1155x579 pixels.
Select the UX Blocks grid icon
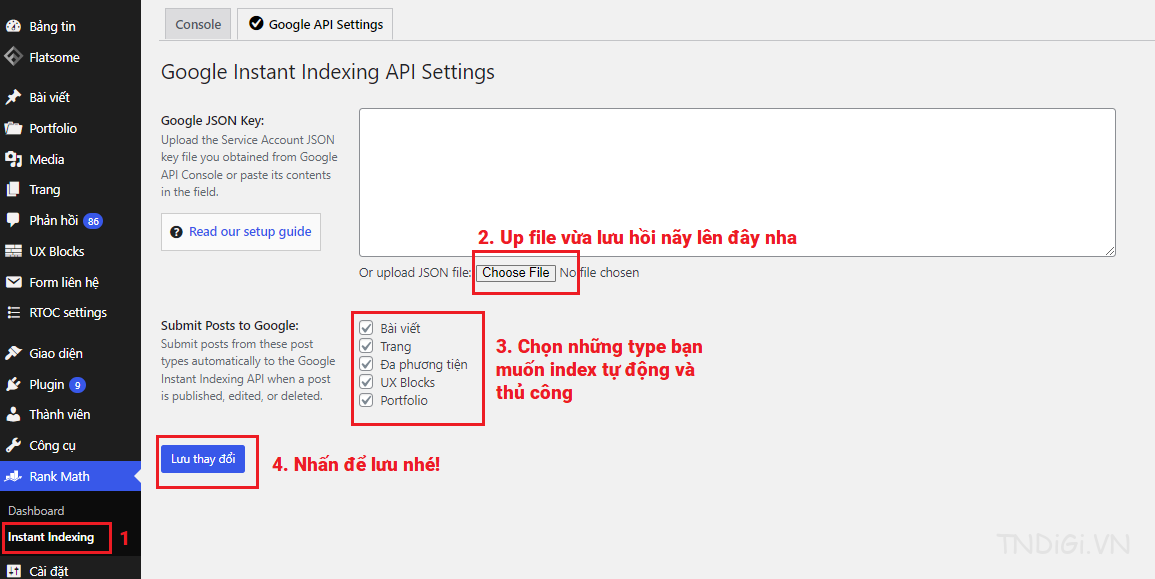click(13, 251)
